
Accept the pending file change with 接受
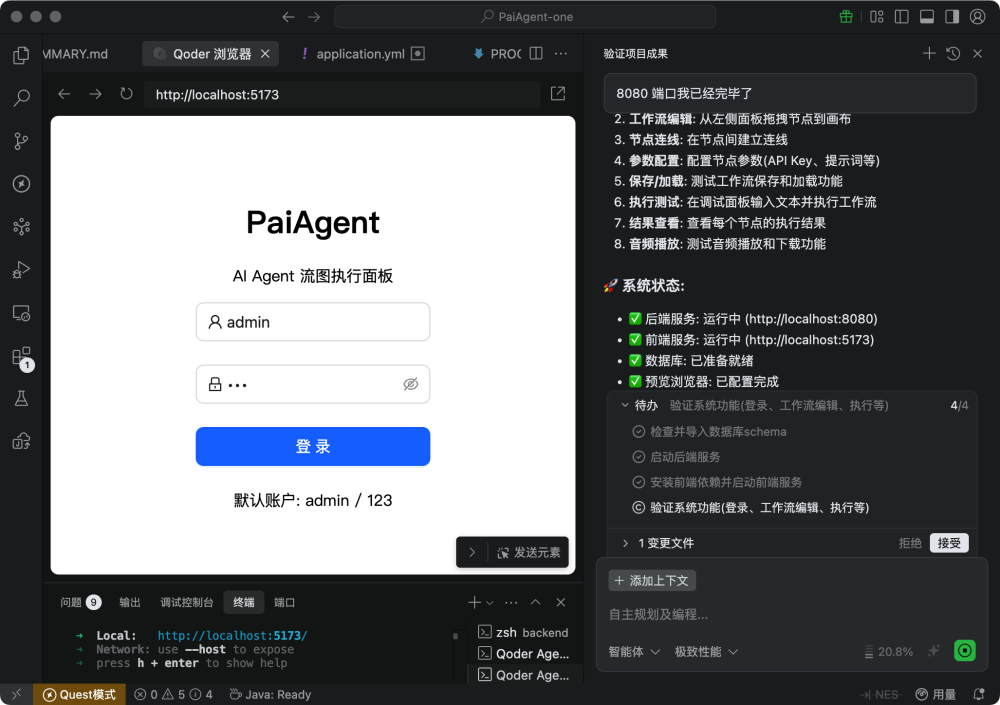point(948,543)
